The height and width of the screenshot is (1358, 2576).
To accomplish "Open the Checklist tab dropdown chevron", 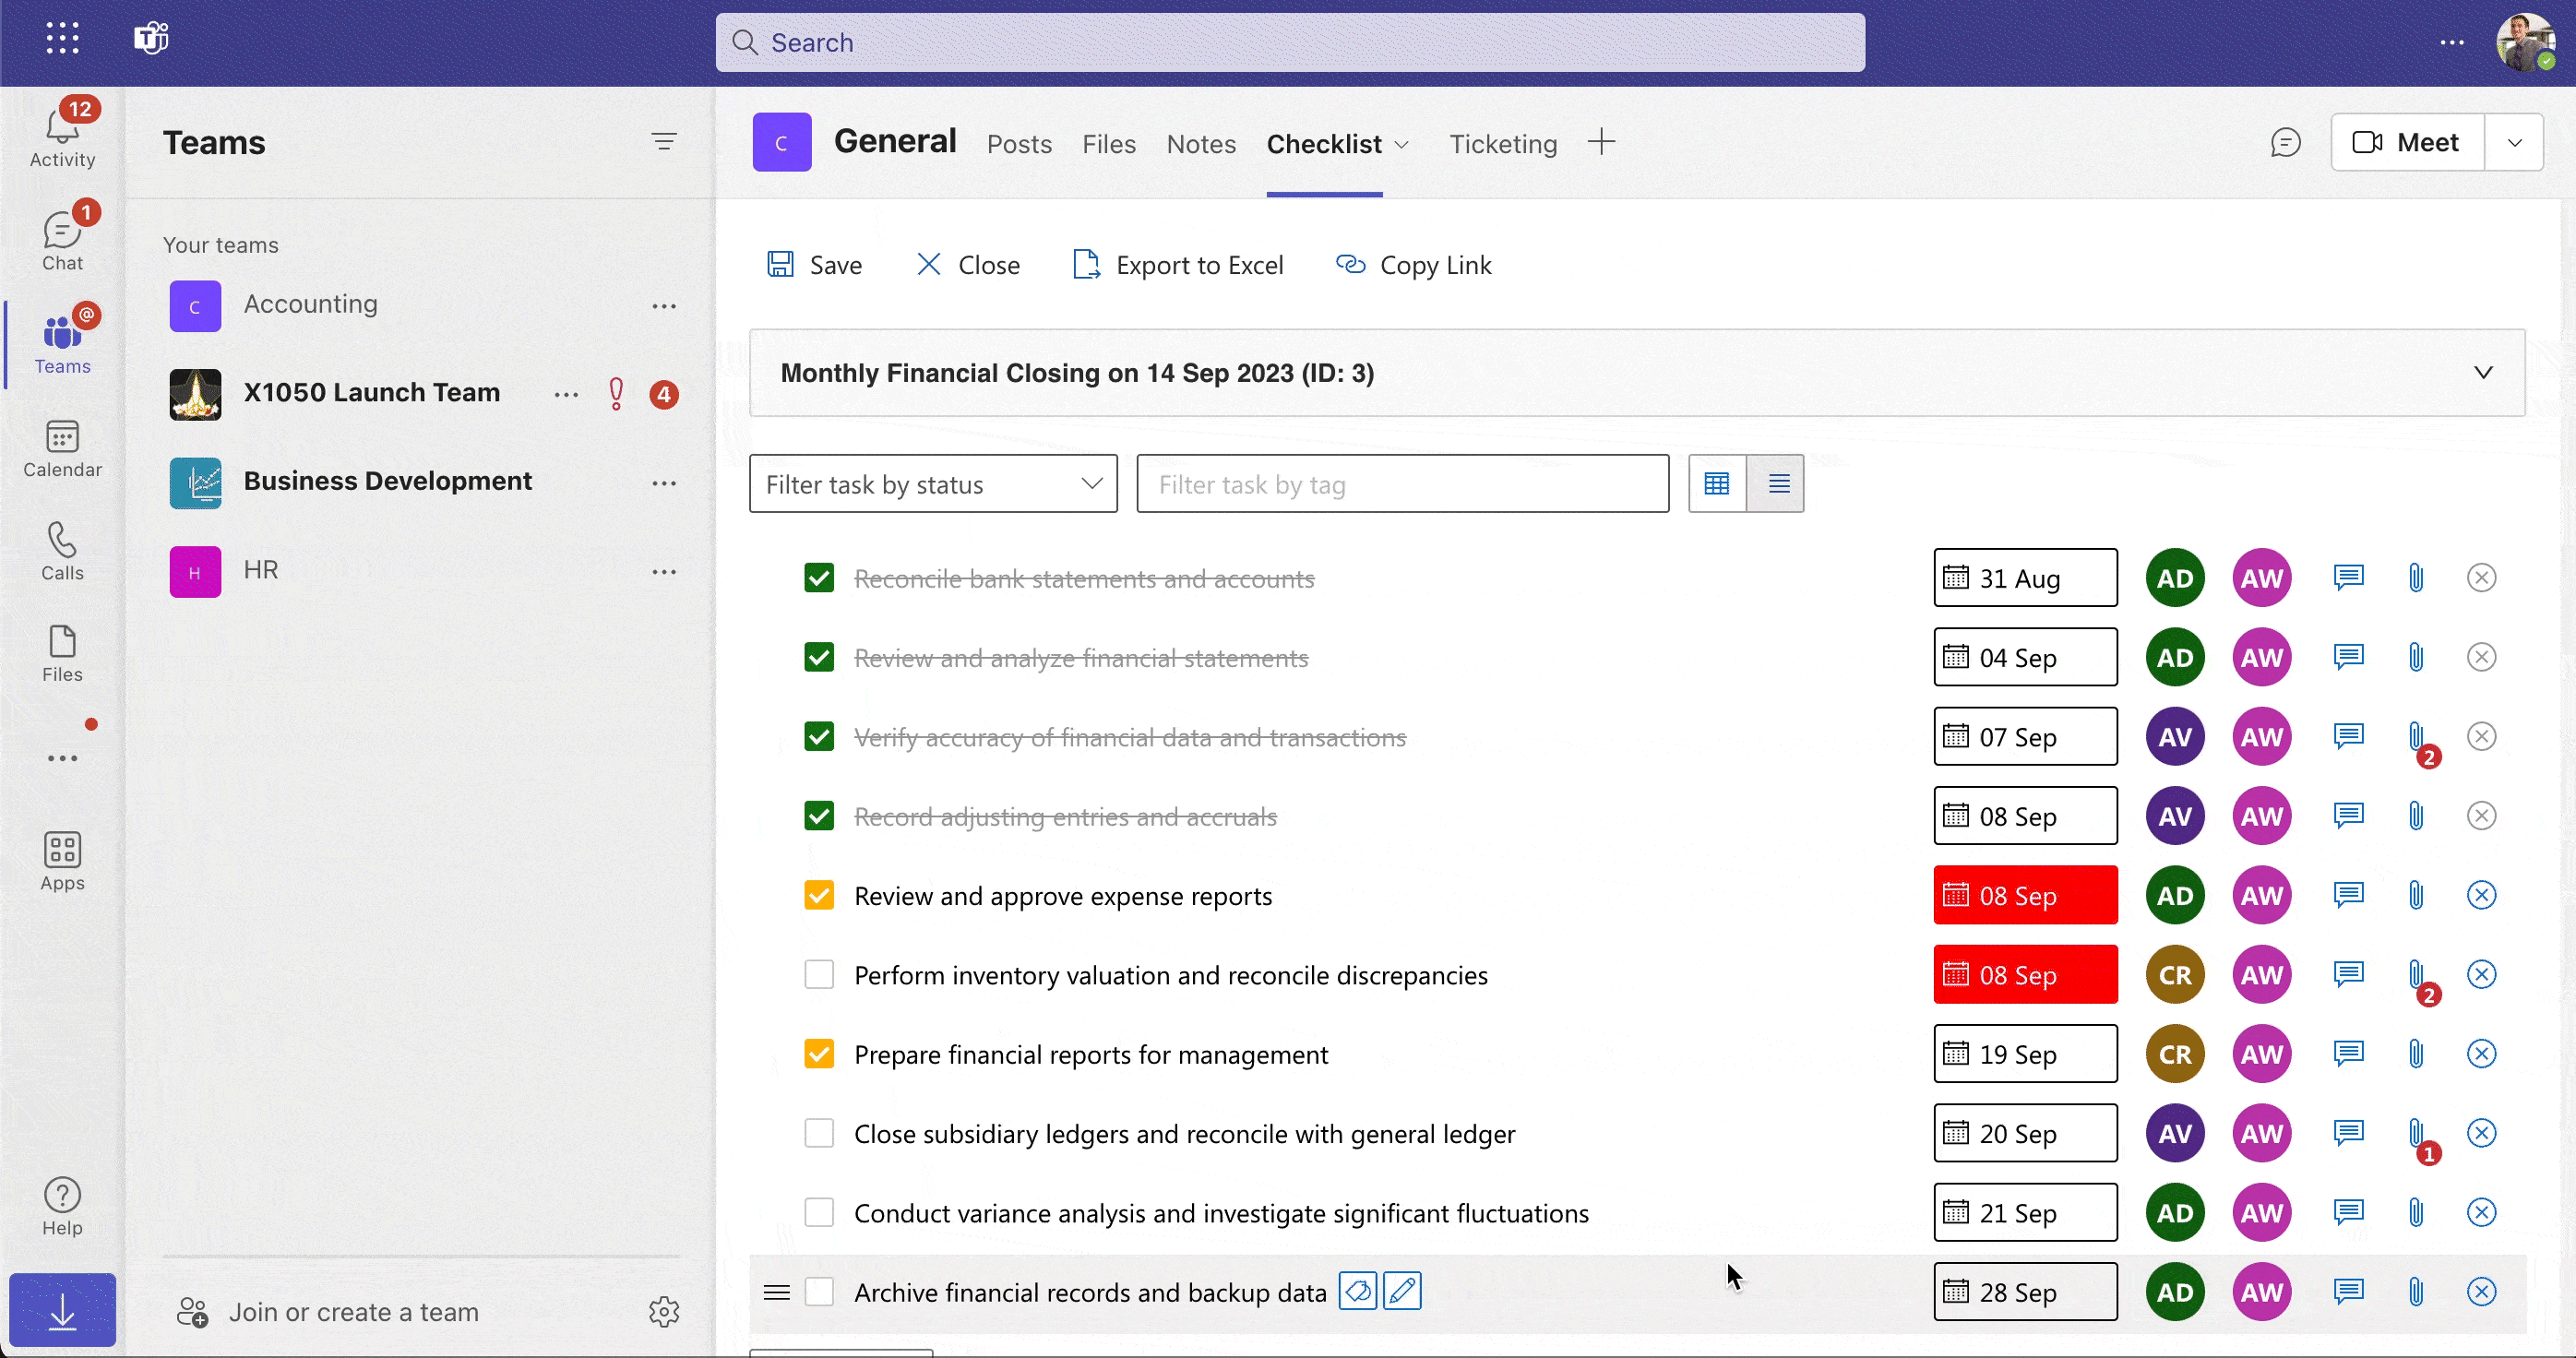I will [x=1402, y=145].
